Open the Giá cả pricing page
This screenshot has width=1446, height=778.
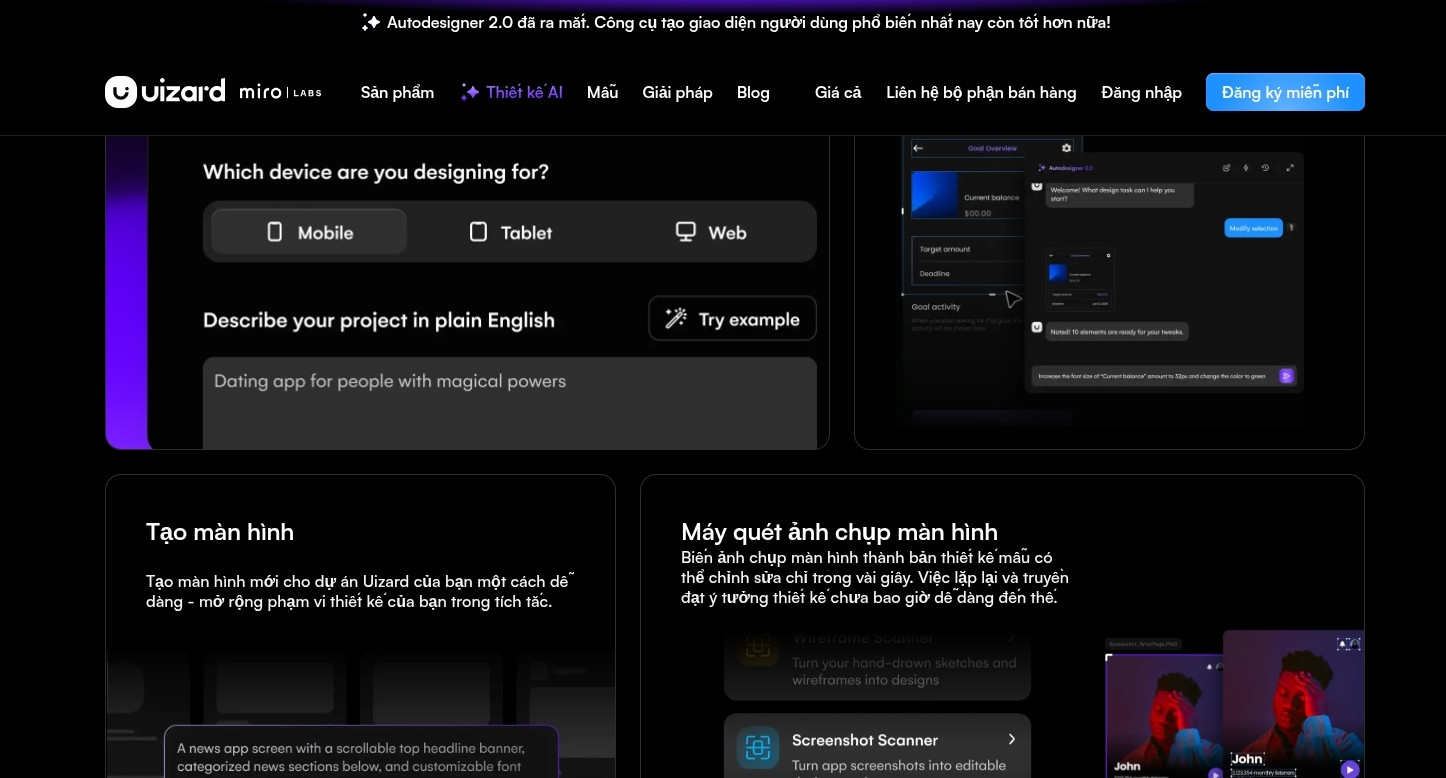tap(837, 92)
